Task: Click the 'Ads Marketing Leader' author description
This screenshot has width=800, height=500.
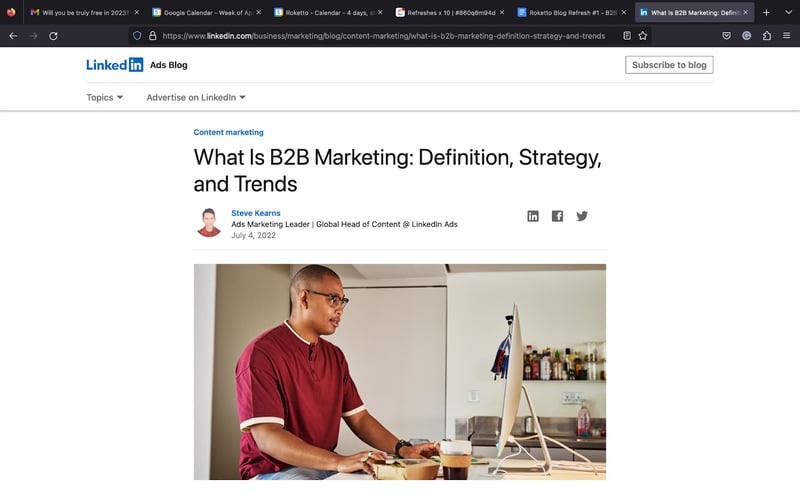Action: 344,224
